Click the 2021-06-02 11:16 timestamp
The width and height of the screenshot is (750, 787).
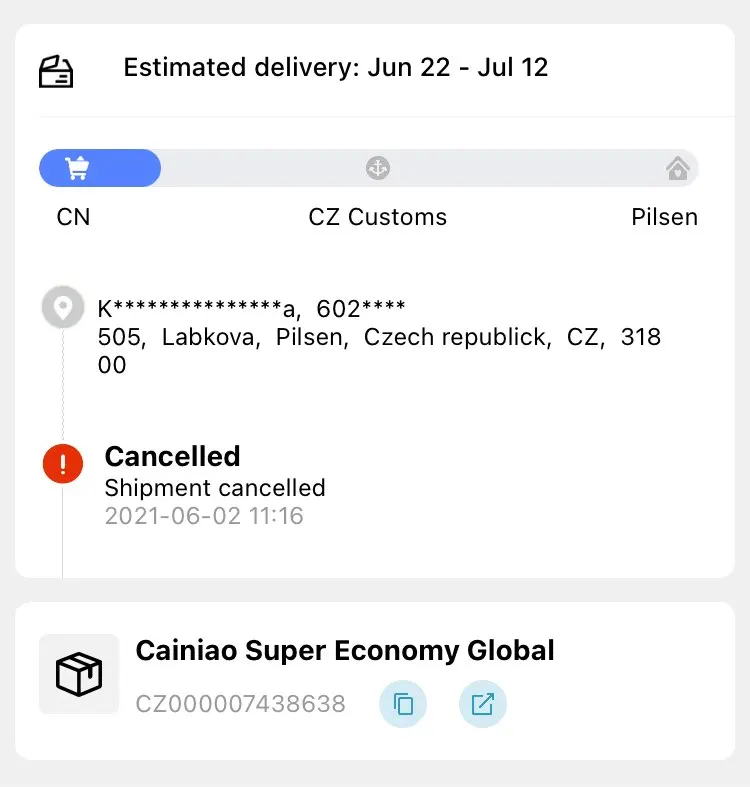coord(204,516)
